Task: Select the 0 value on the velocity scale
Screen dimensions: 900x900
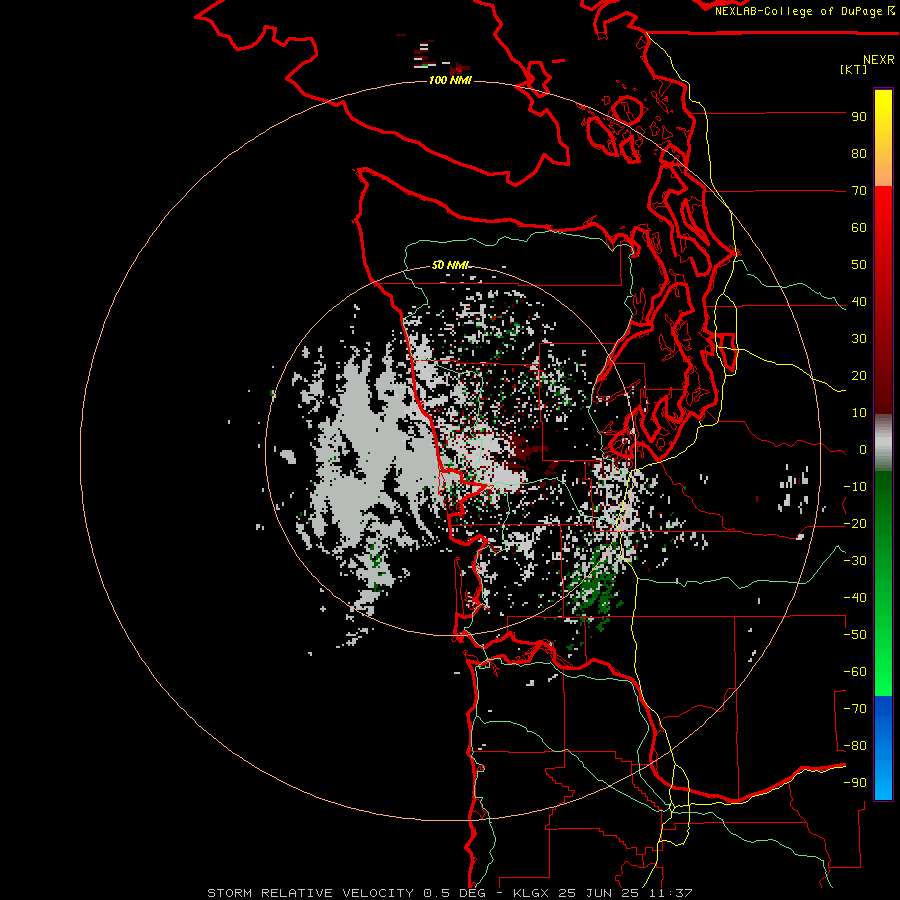Action: tap(863, 450)
